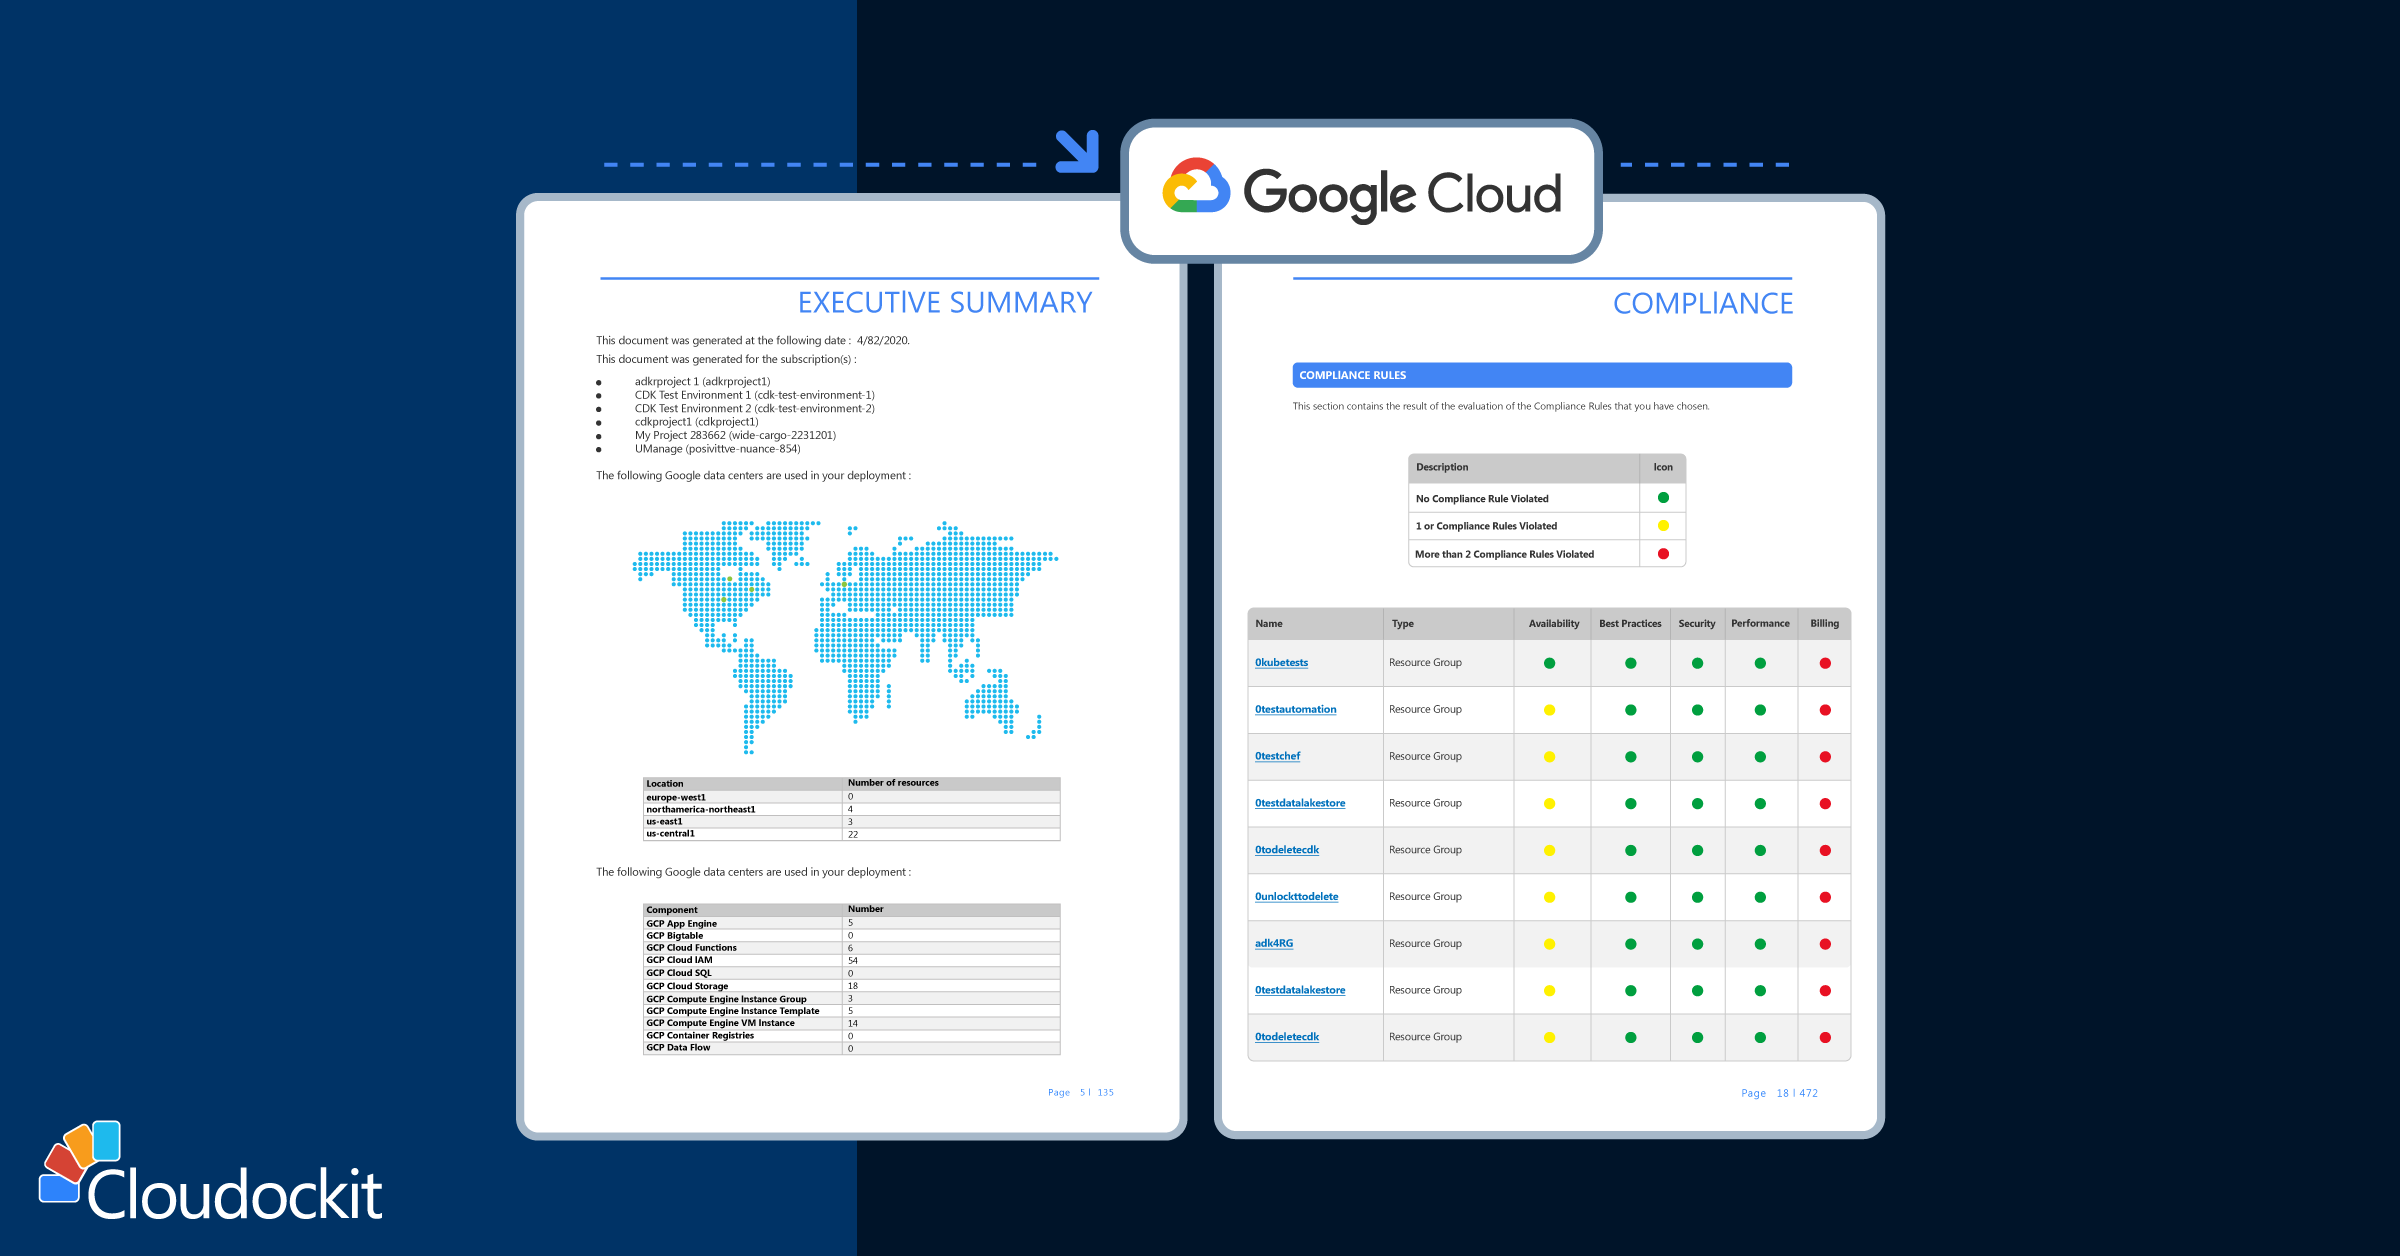Click the GCP Cloud SQL row

pos(851,972)
